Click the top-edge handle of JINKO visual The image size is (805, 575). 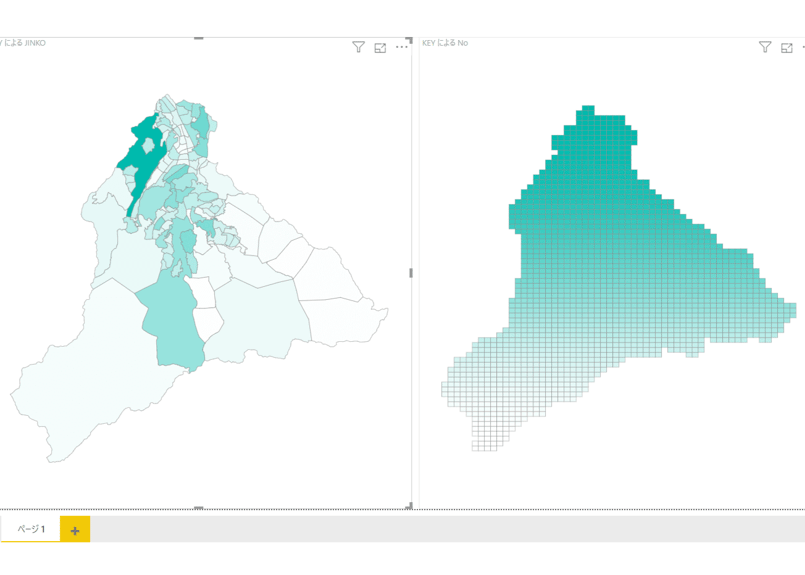199,38
